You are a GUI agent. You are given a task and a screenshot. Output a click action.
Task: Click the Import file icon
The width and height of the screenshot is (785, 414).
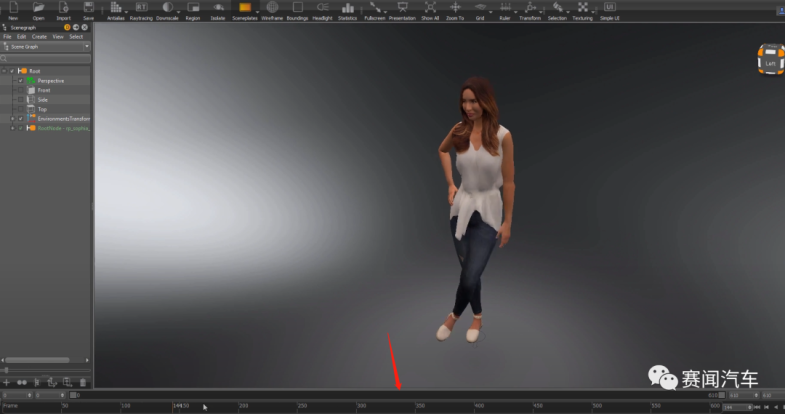point(63,8)
